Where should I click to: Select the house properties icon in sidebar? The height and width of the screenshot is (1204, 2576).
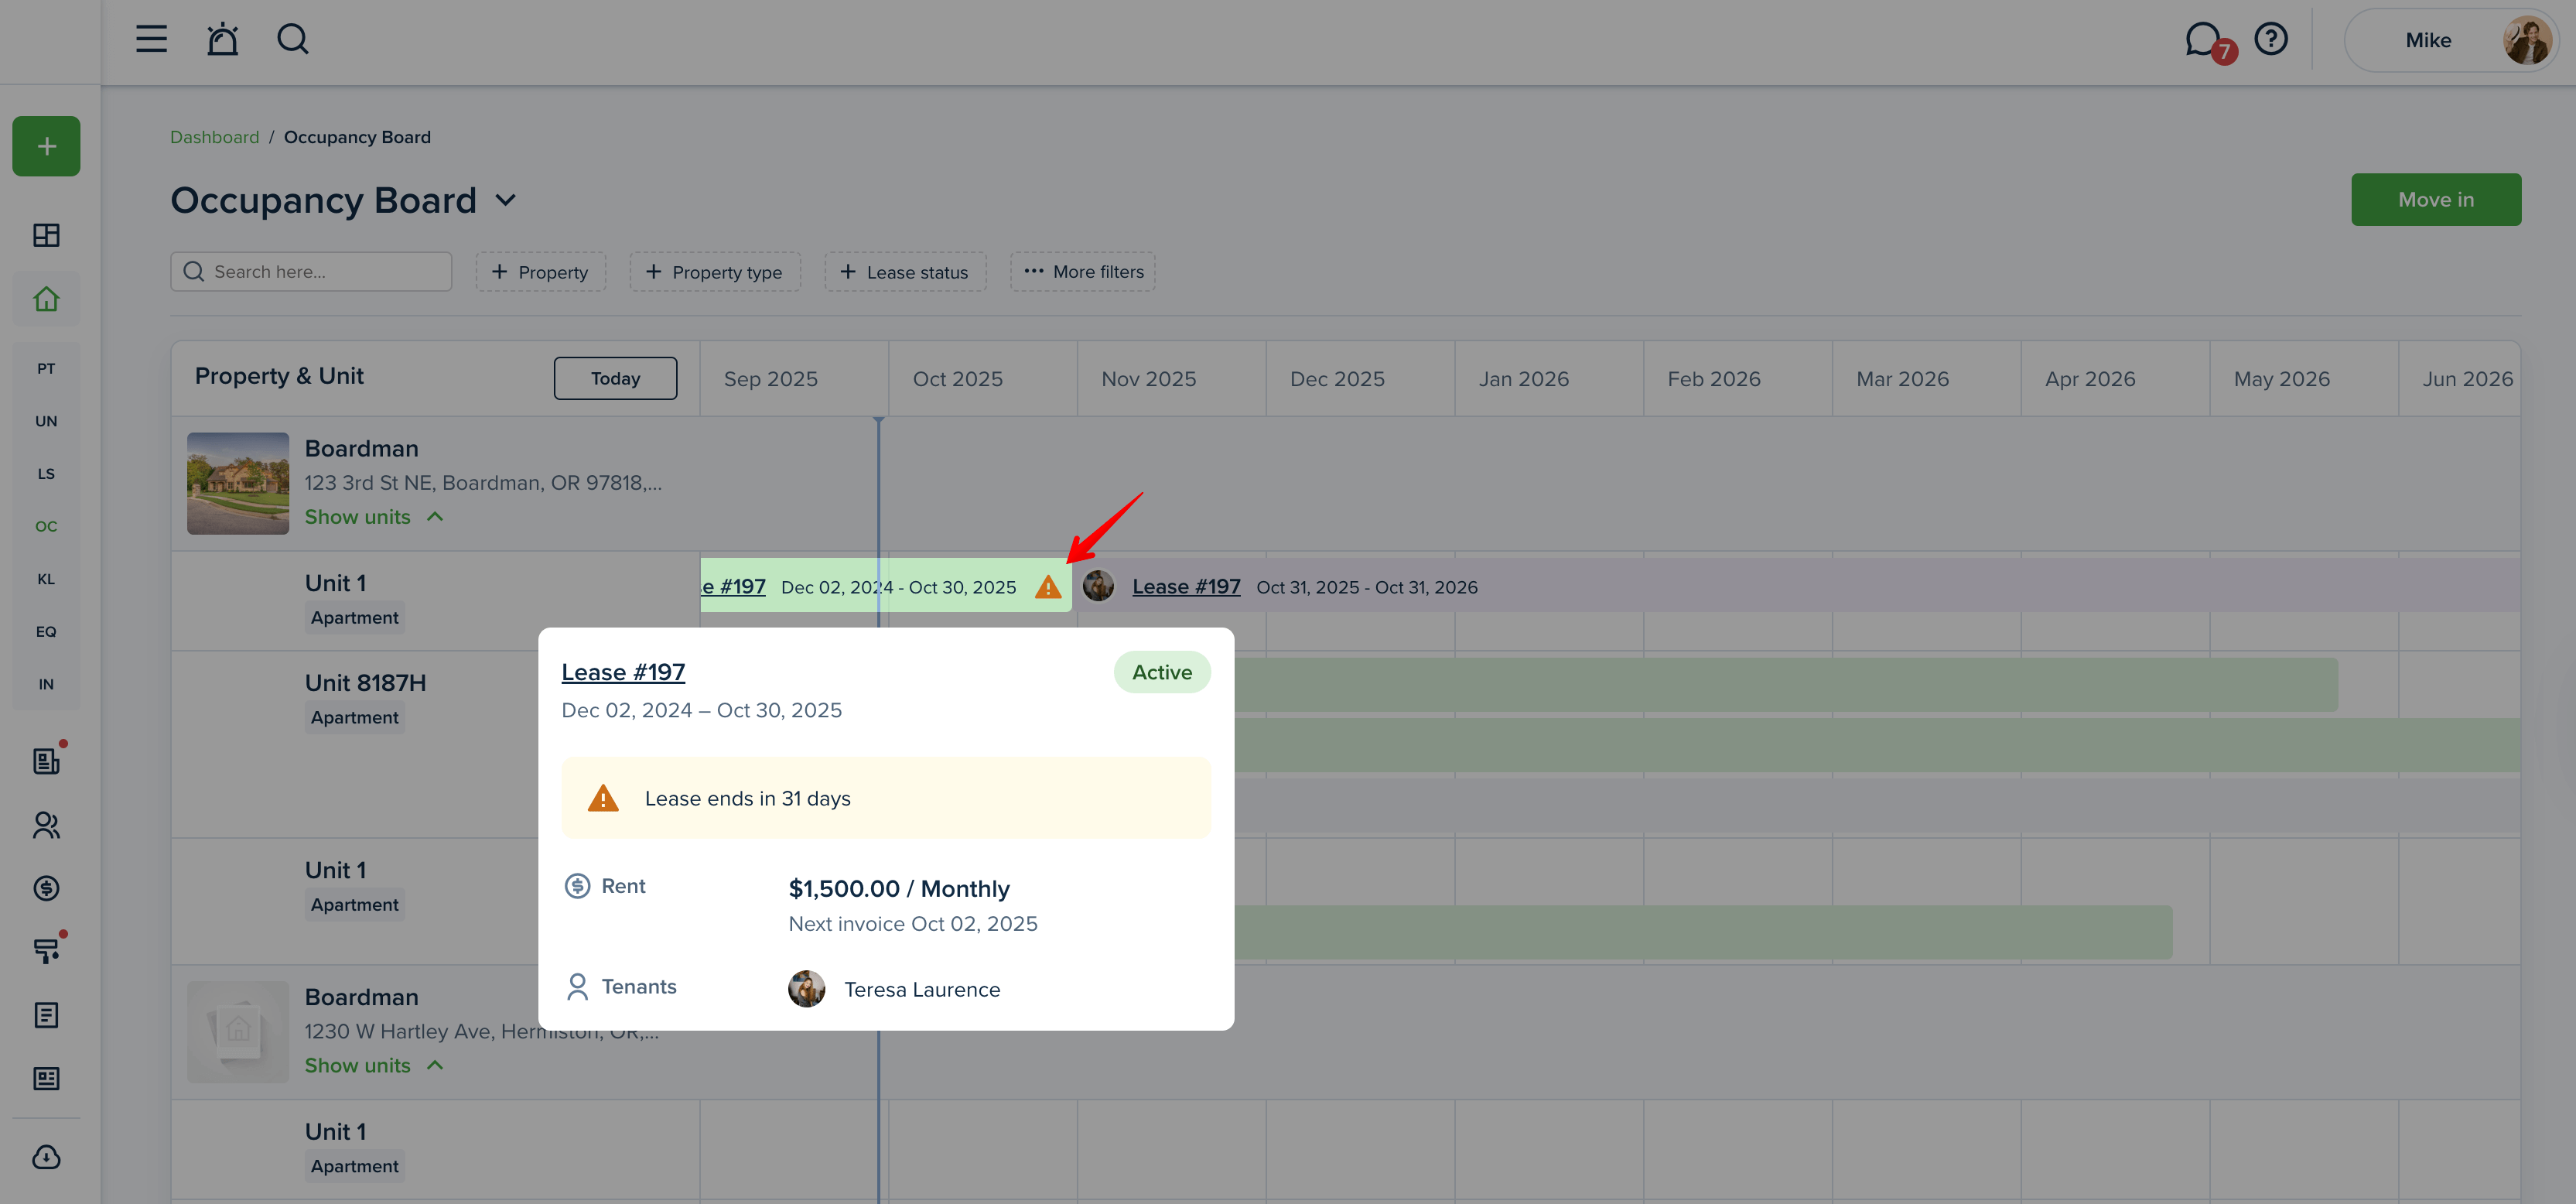(x=46, y=299)
